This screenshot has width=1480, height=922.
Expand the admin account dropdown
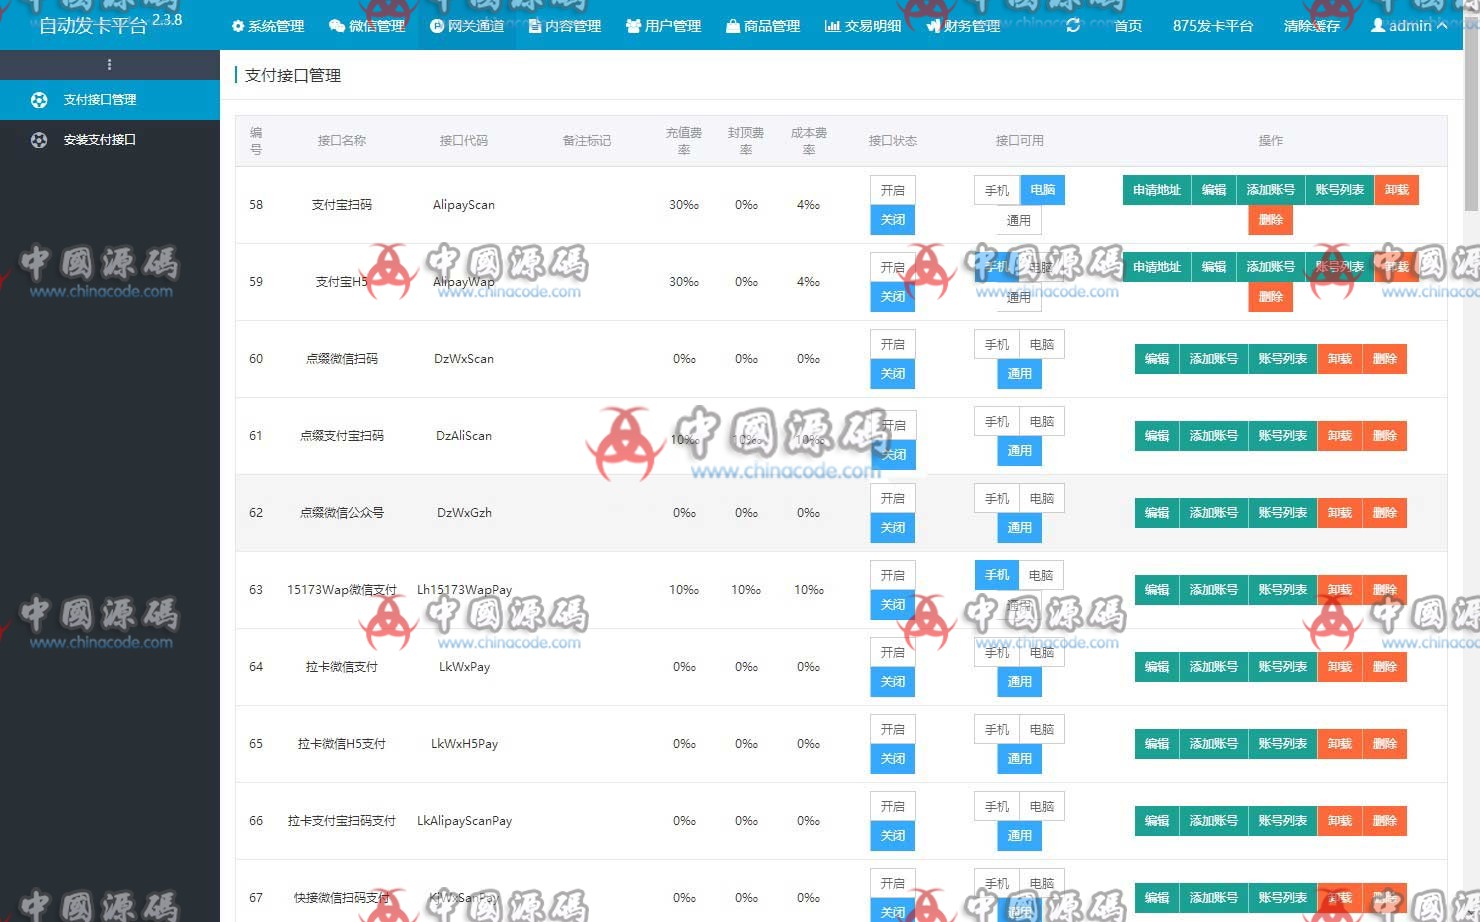point(1408,26)
